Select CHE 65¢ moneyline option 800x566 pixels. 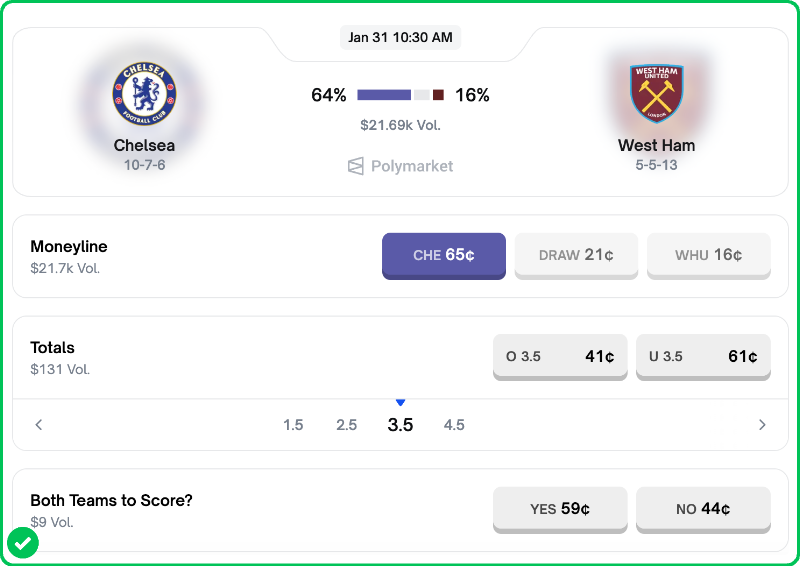pos(444,255)
